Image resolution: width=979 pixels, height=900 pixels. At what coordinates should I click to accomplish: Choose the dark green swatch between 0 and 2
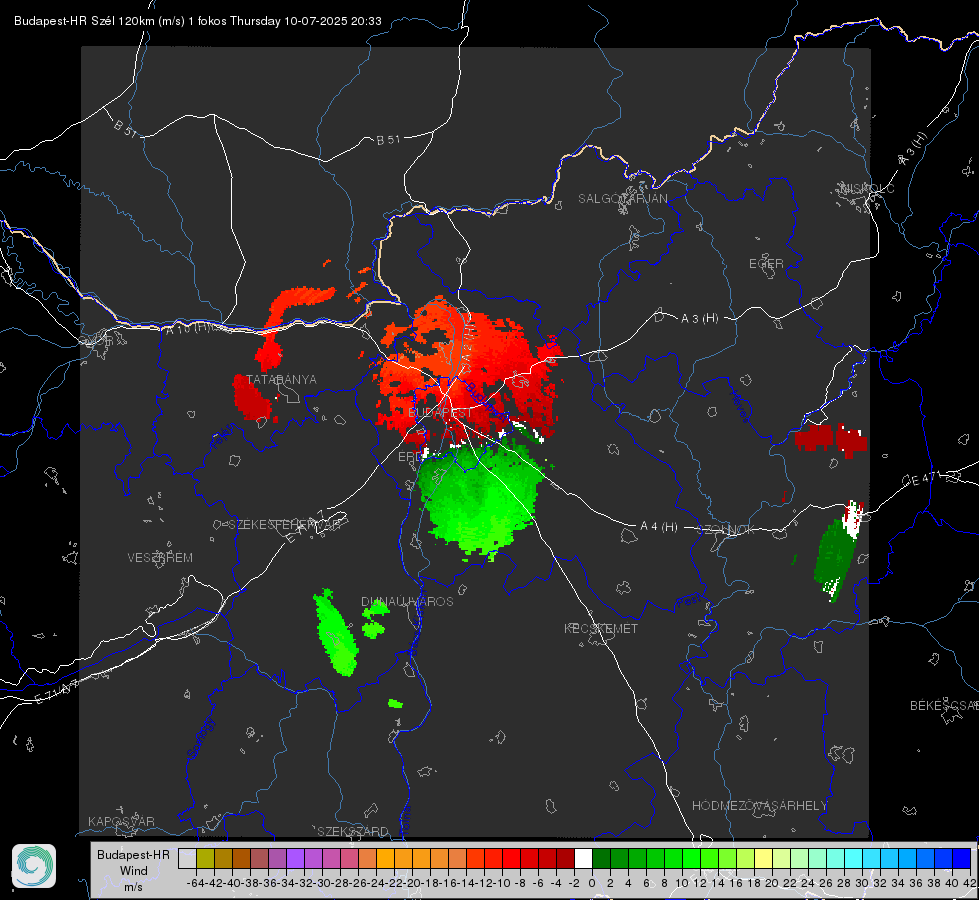pyautogui.click(x=602, y=858)
